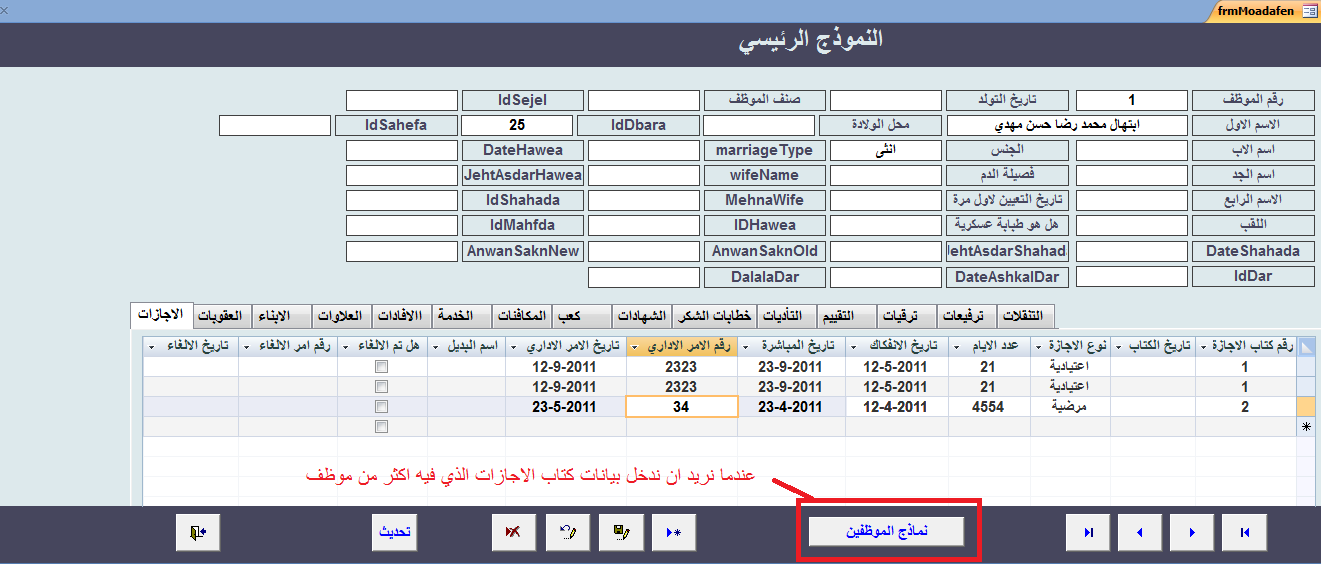Toggle the cancellation checkbox in the مرضية row

pos(381,407)
